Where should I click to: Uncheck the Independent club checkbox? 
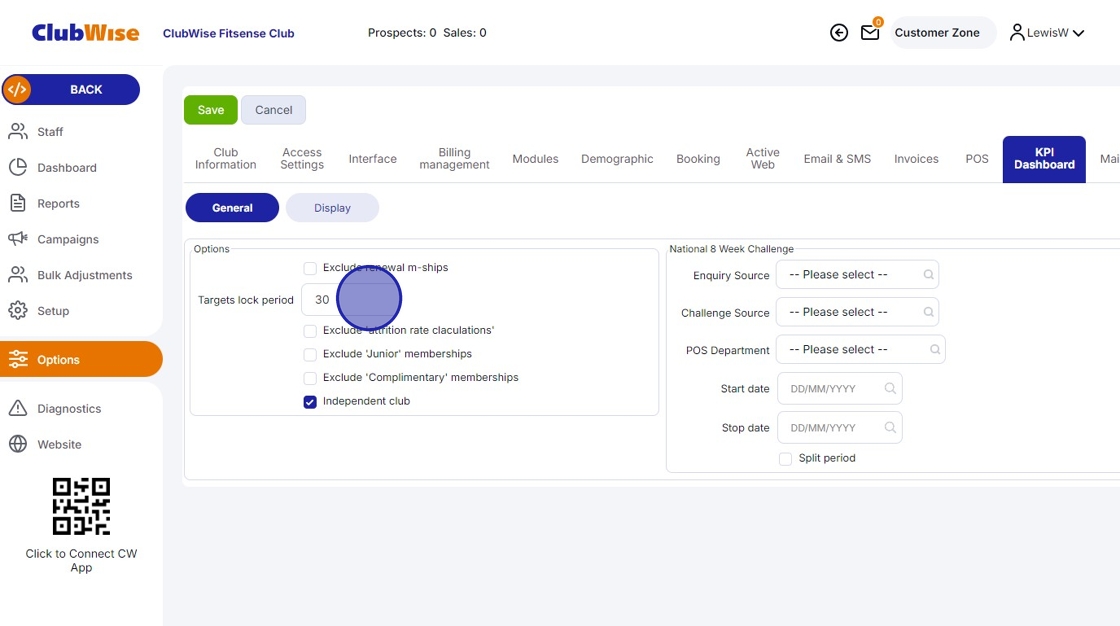[x=310, y=402]
